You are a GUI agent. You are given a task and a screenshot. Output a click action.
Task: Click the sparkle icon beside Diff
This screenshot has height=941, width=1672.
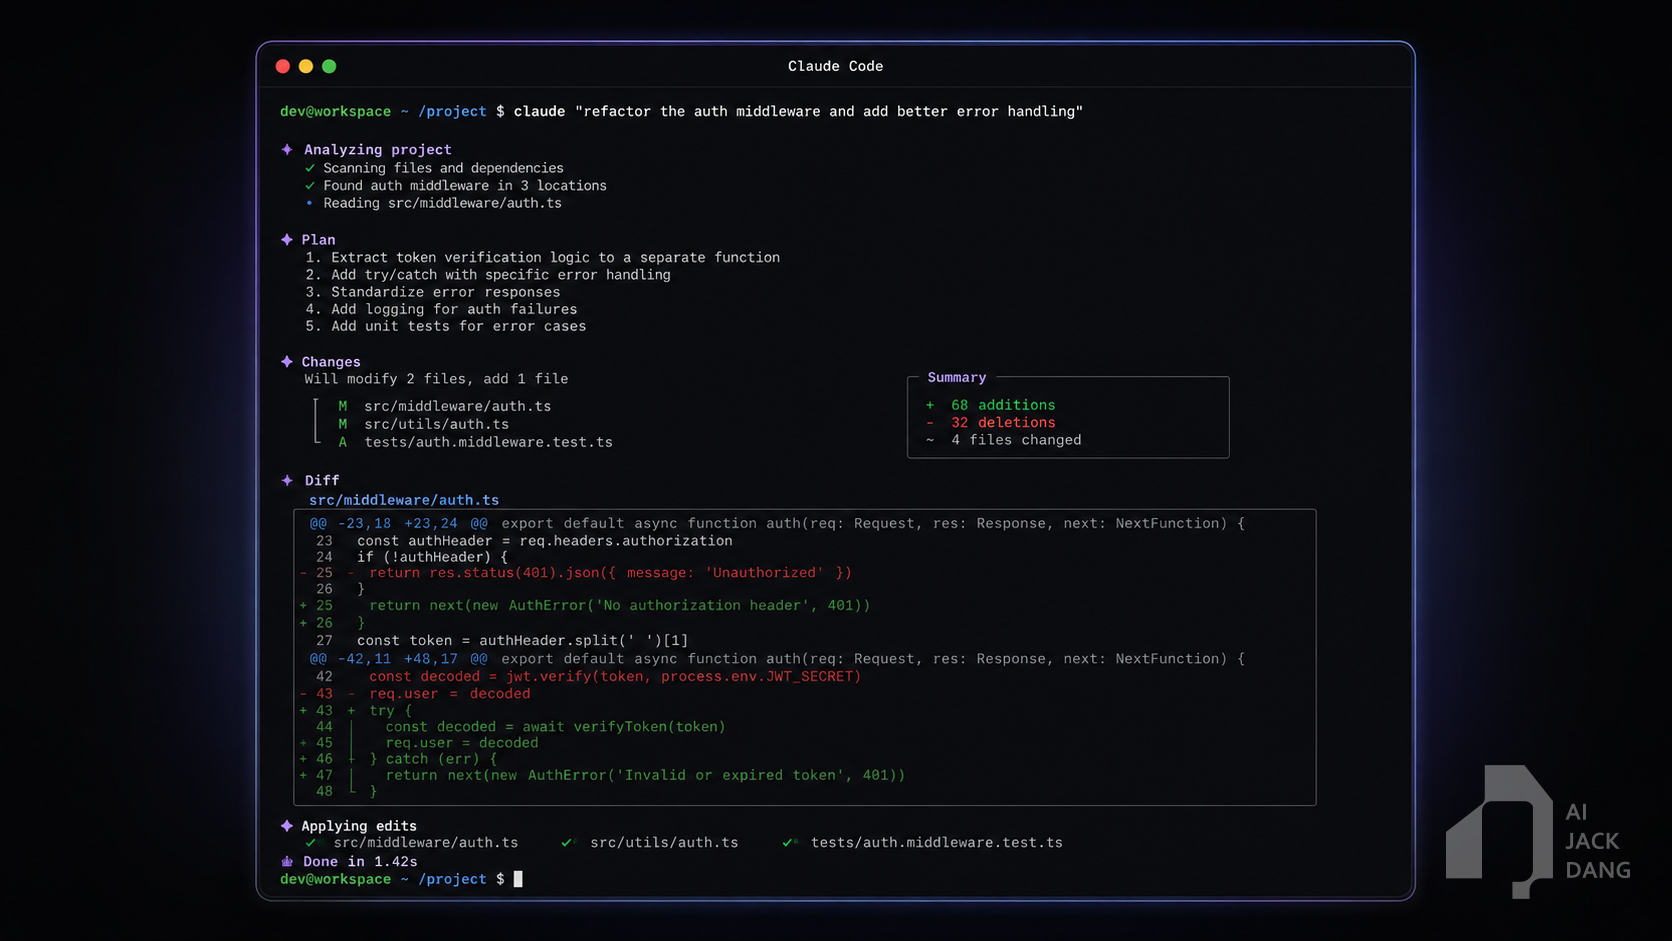tap(287, 481)
